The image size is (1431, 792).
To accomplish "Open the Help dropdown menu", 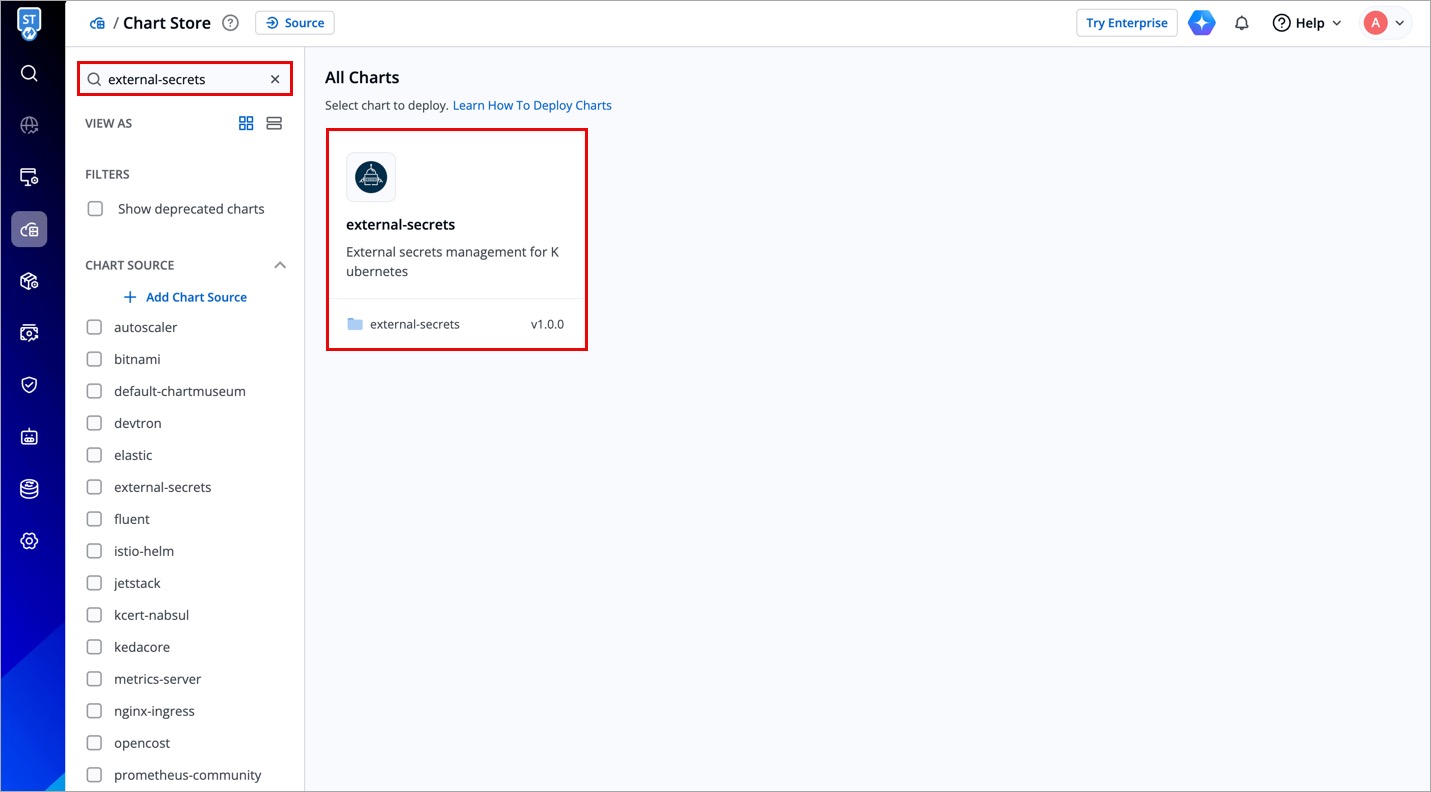I will tap(1307, 23).
